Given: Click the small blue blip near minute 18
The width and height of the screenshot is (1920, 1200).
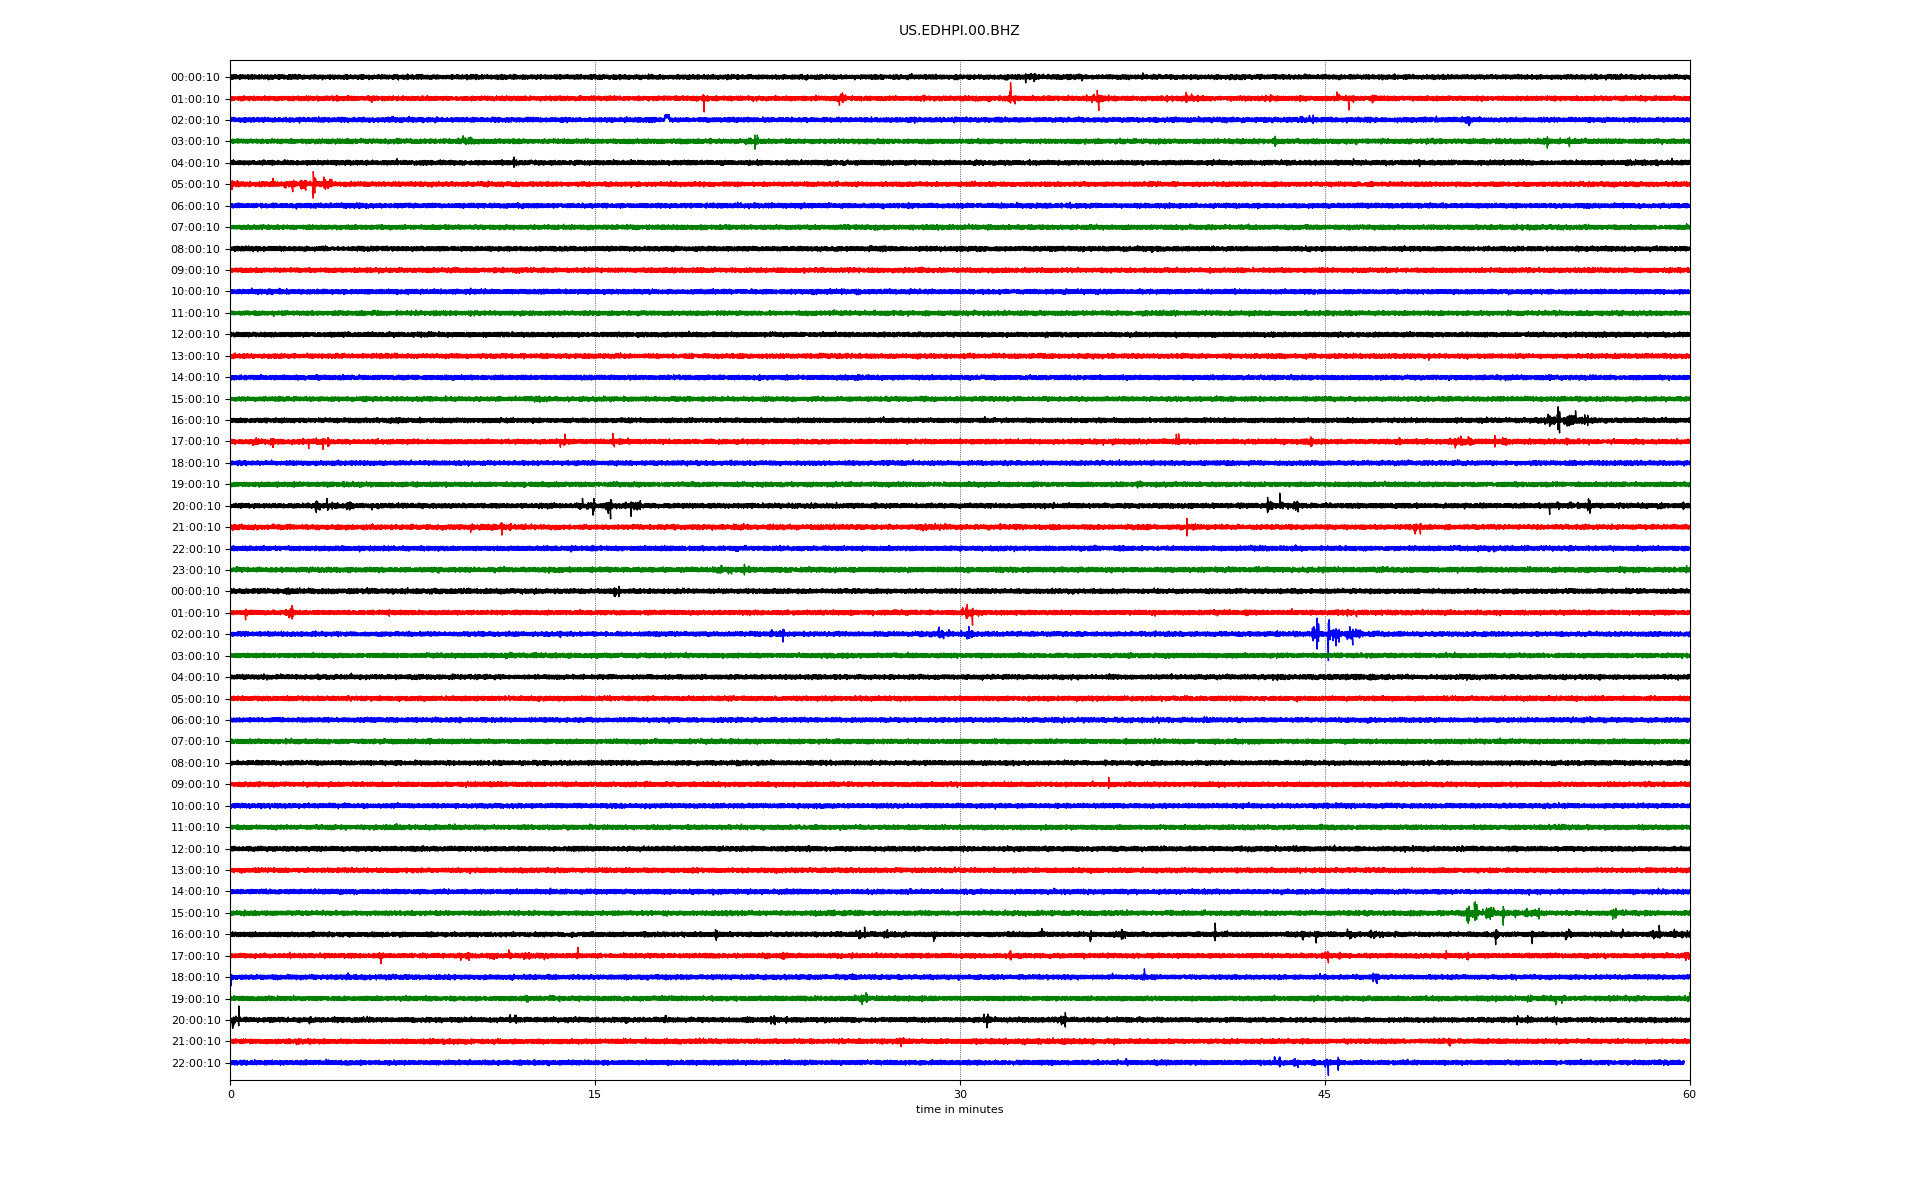Looking at the screenshot, I should [x=667, y=118].
